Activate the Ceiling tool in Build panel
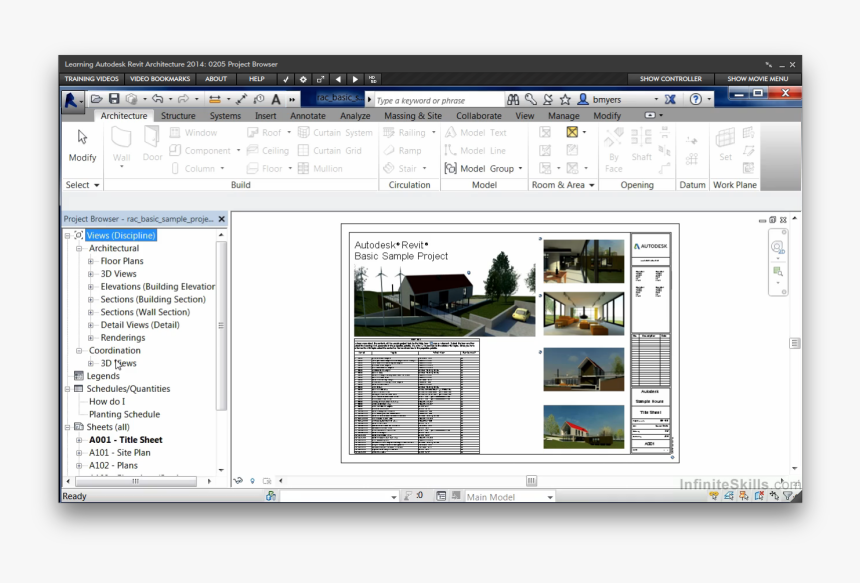 tap(268, 150)
